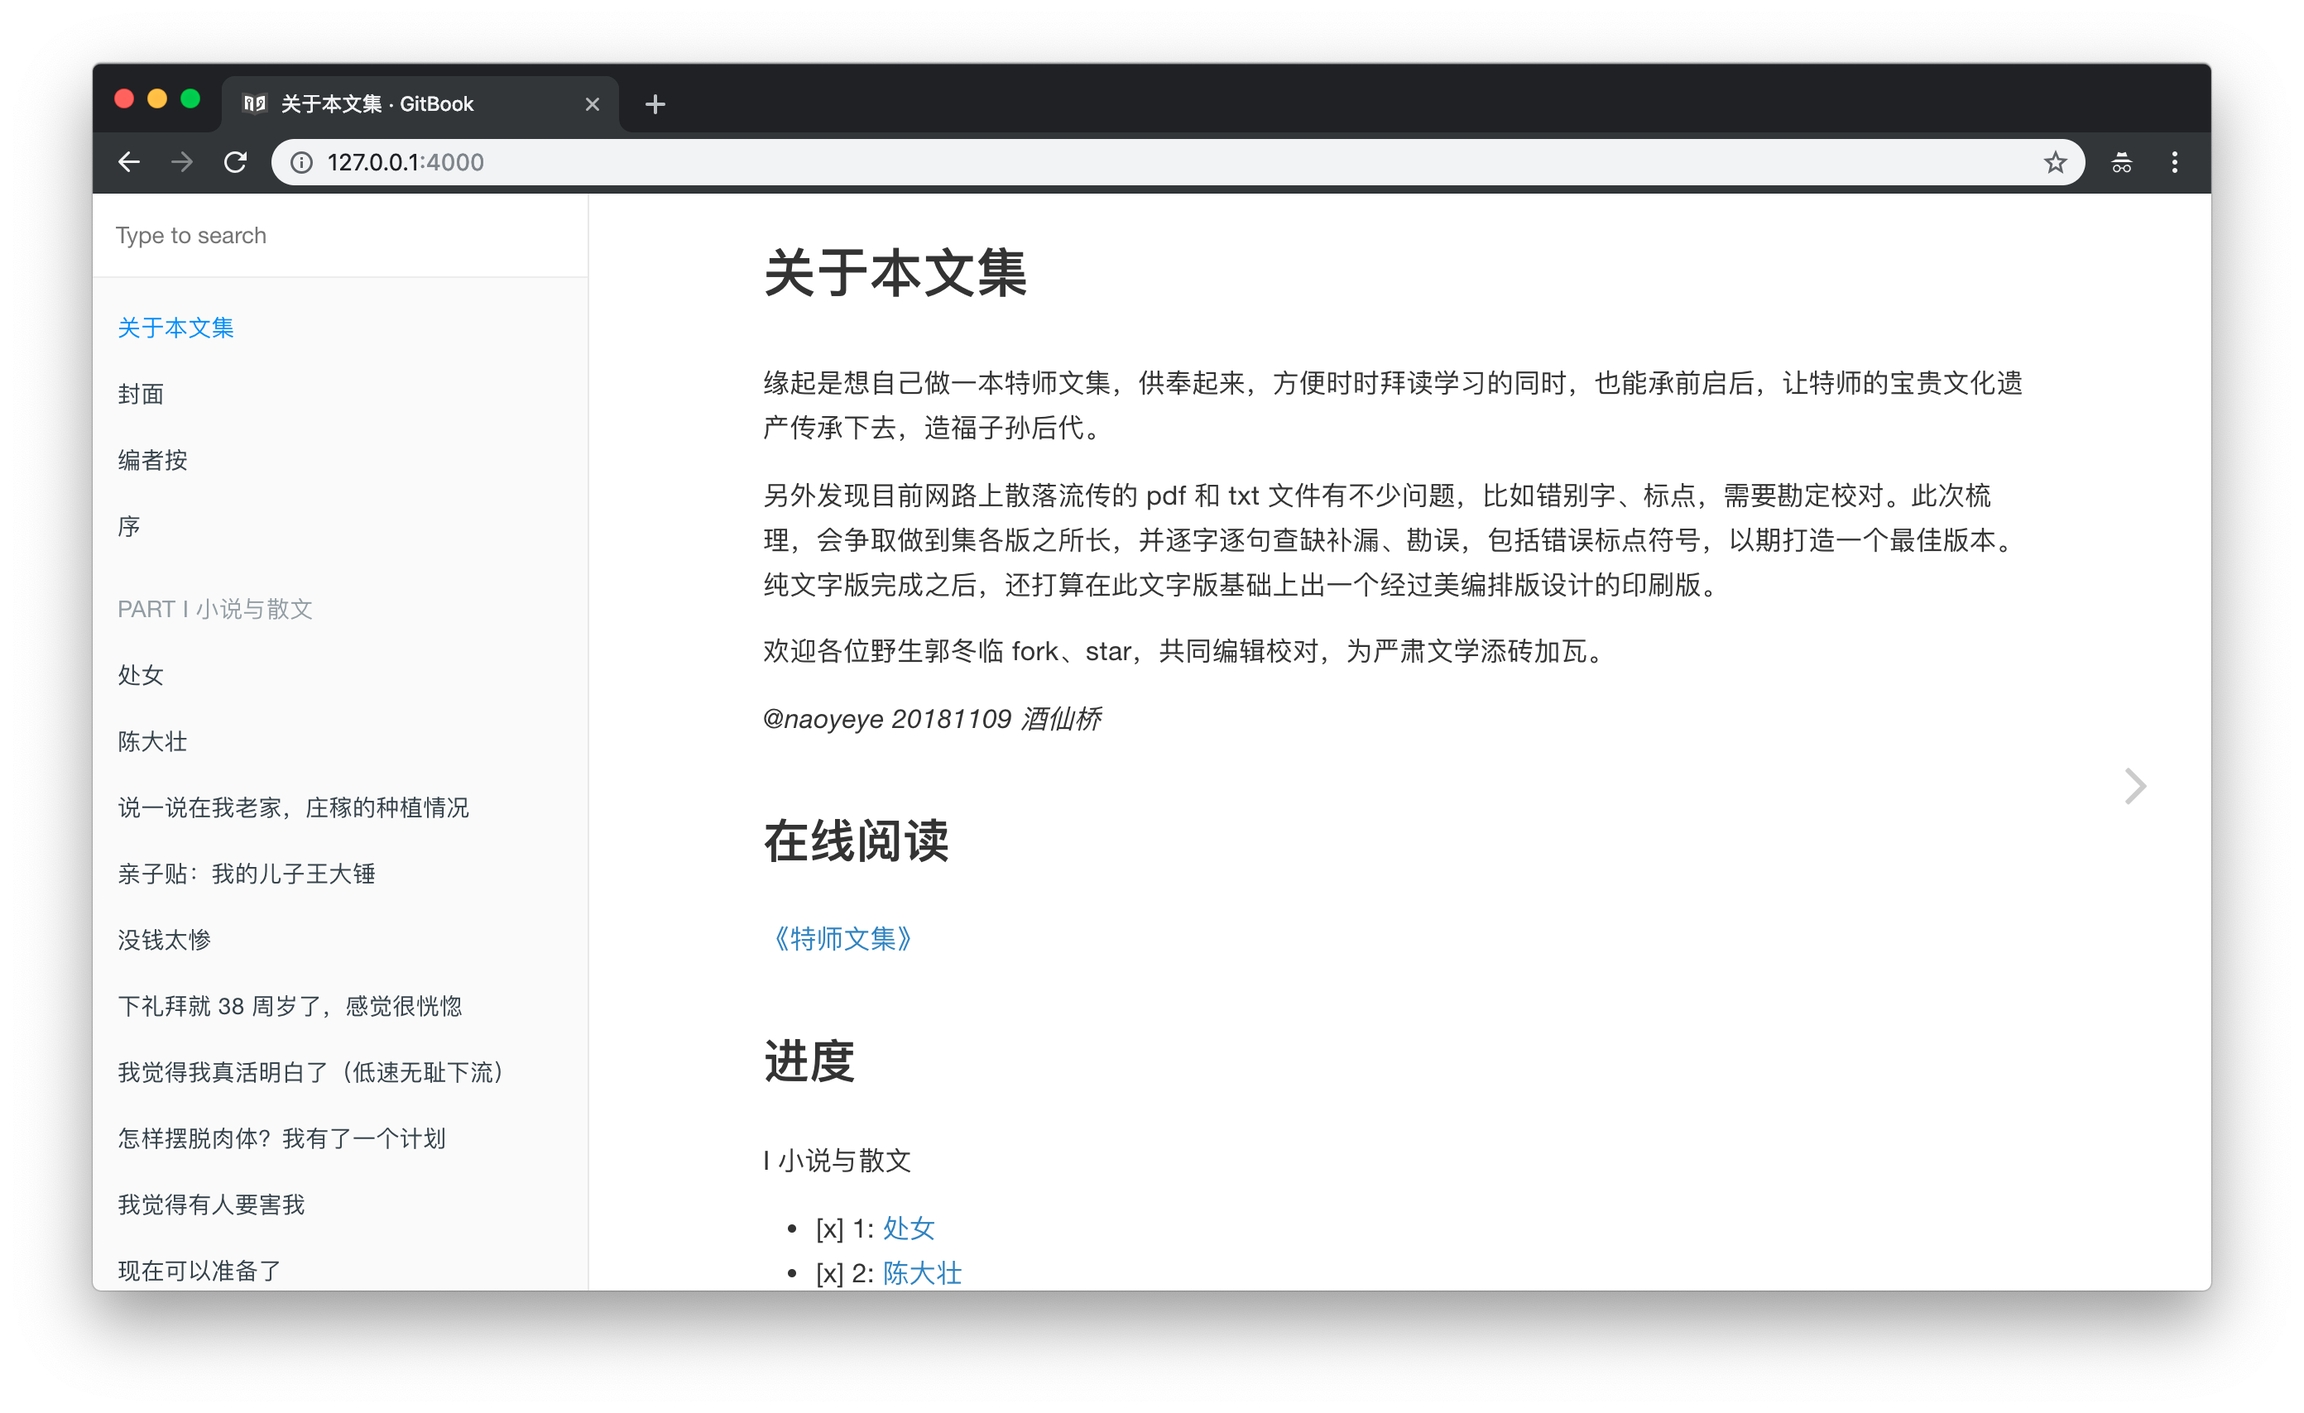Open the 处女 link in progress list
The image size is (2304, 1413).
click(908, 1228)
